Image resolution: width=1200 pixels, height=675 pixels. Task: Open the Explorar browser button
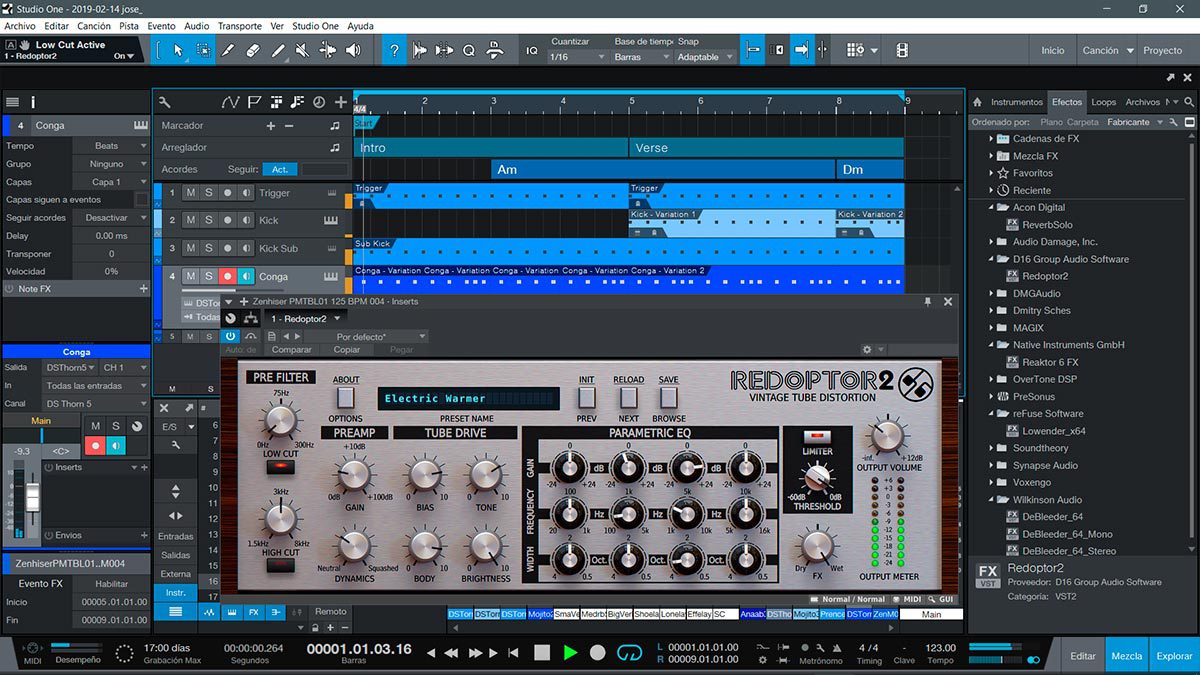1174,656
